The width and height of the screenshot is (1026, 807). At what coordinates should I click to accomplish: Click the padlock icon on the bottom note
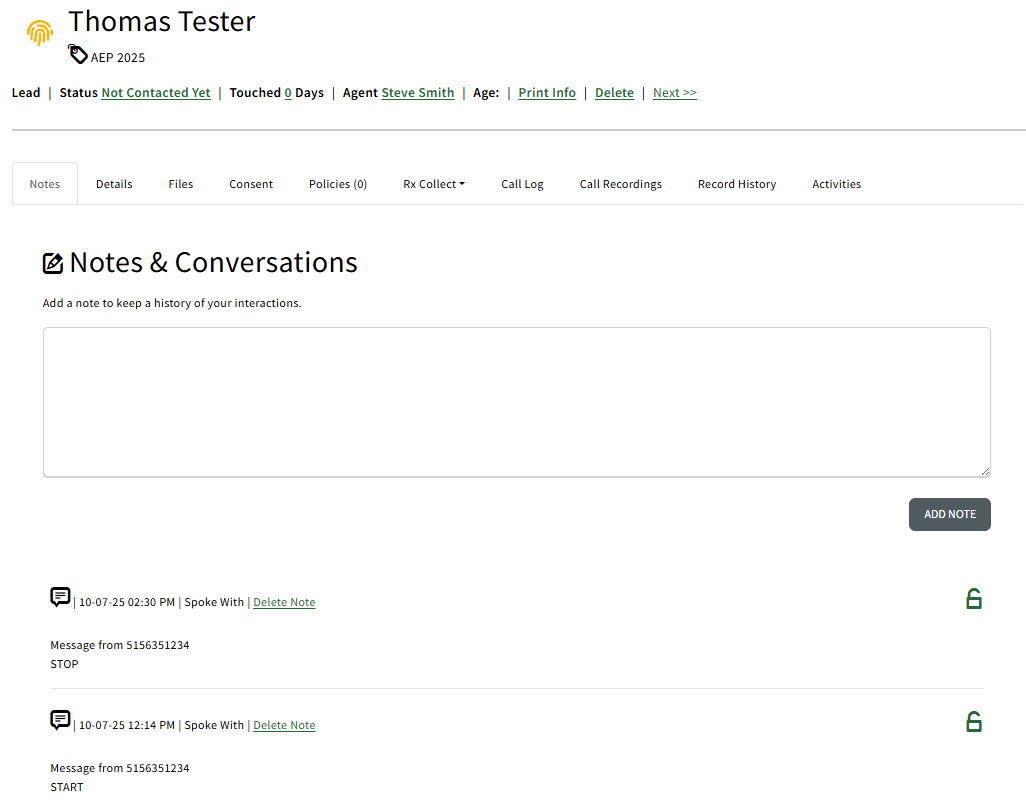pyautogui.click(x=974, y=721)
